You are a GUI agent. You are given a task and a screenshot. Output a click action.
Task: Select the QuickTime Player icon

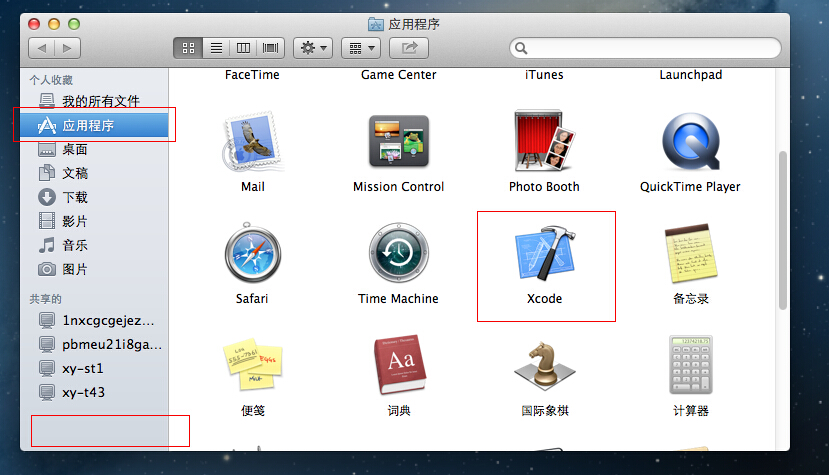coord(690,141)
